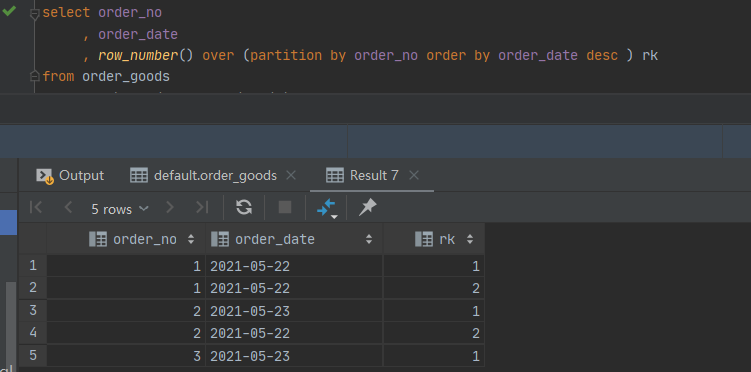Close the Result 7 tab
Image resolution: width=751 pixels, height=372 pixels.
(414, 176)
